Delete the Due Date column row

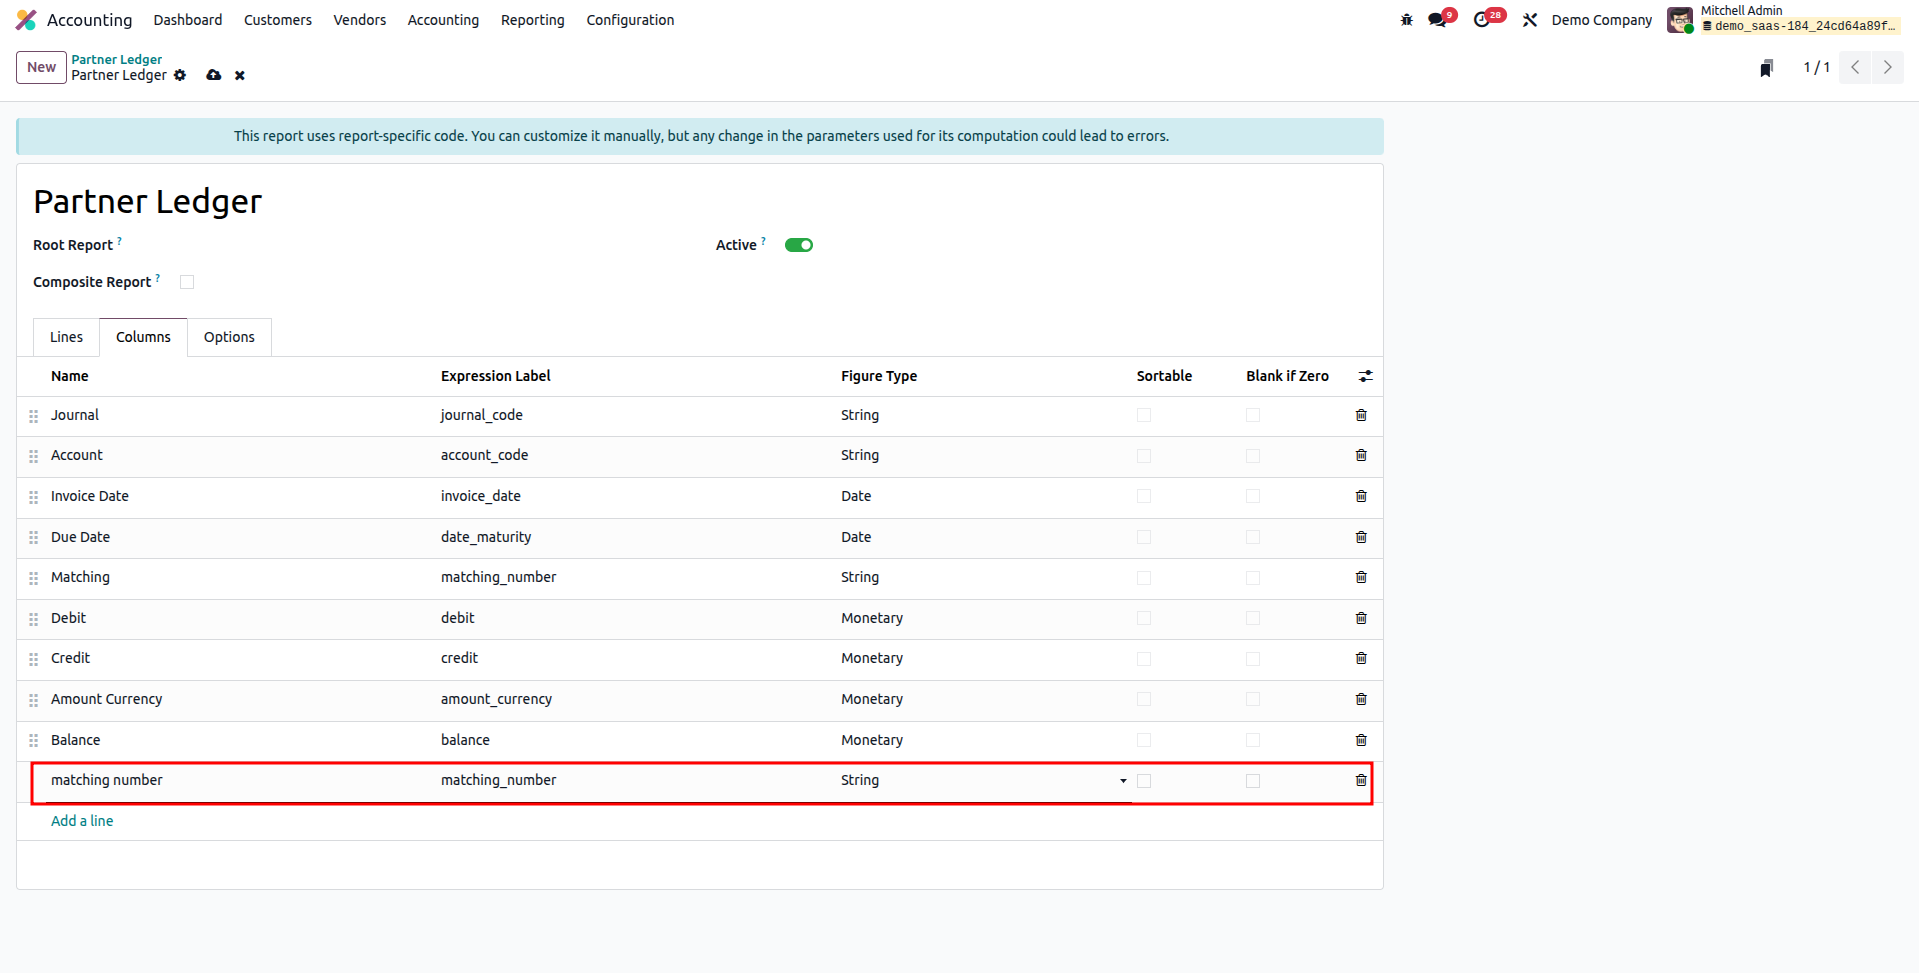tap(1361, 537)
